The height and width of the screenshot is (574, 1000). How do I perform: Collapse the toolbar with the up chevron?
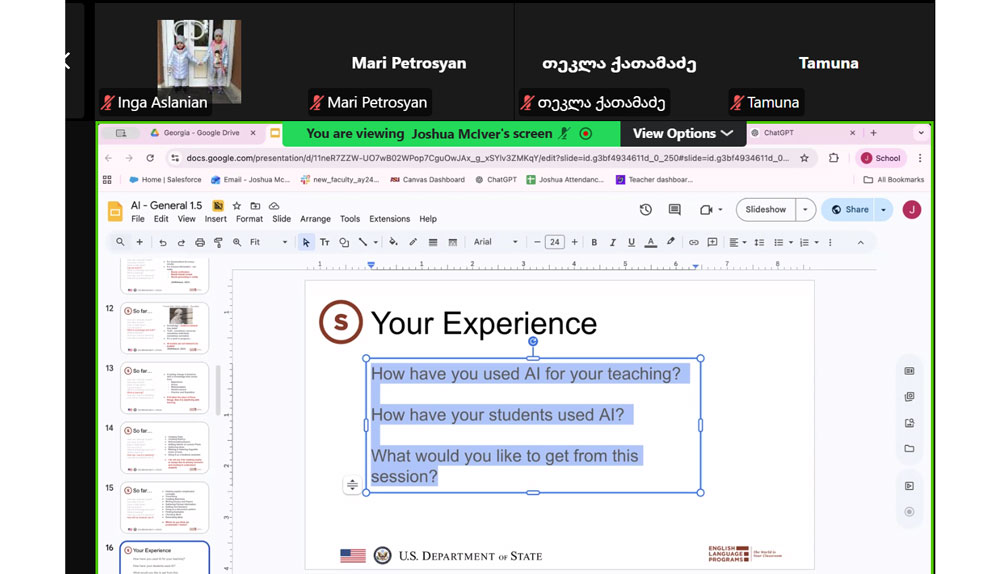tap(860, 242)
